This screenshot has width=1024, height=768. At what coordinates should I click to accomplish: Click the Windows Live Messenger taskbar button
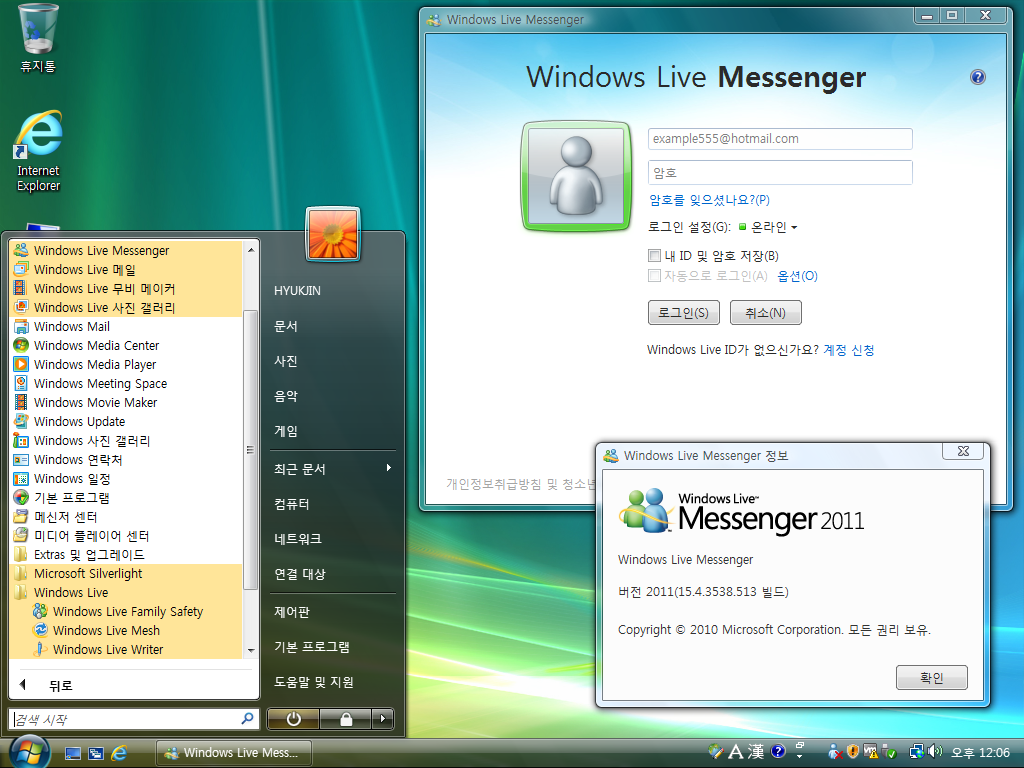234,753
